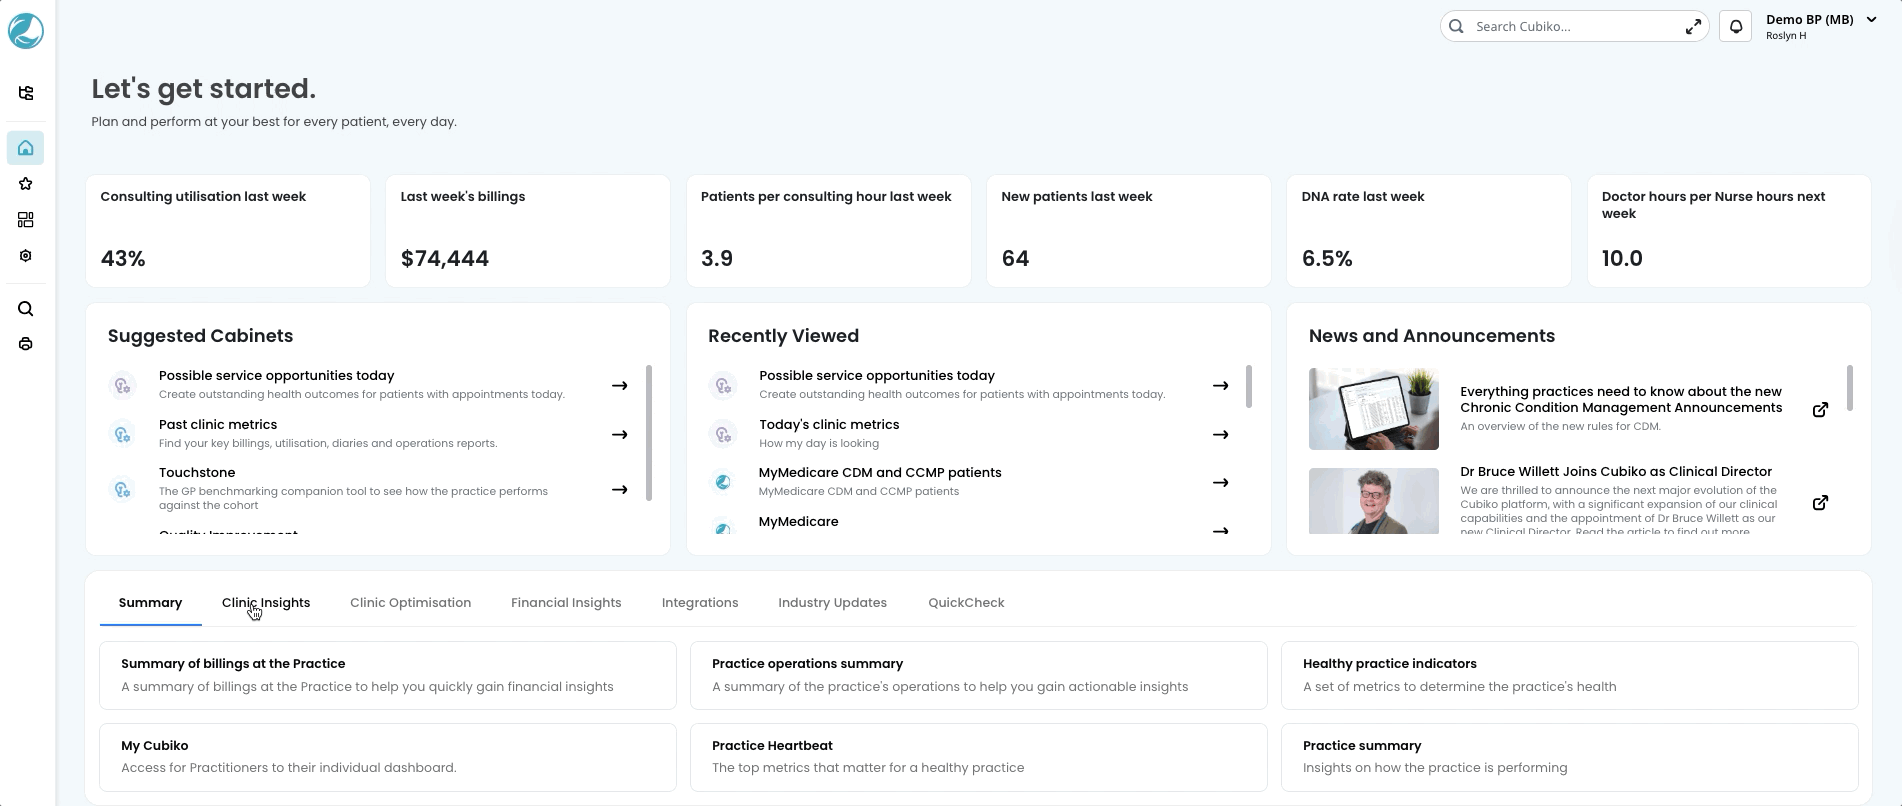Open the 'Practice Heartbeat' card
The image size is (1902, 806).
[979, 757]
